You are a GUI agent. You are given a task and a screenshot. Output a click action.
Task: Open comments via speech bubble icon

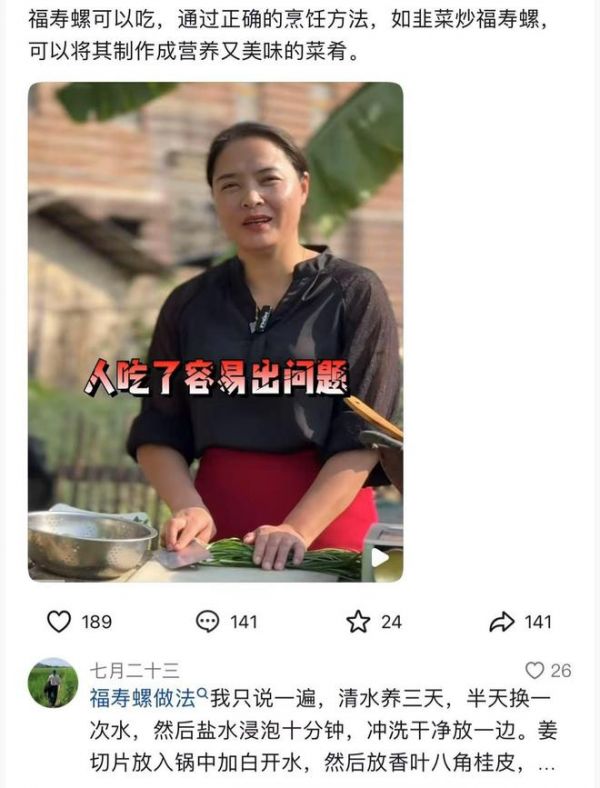[207, 622]
